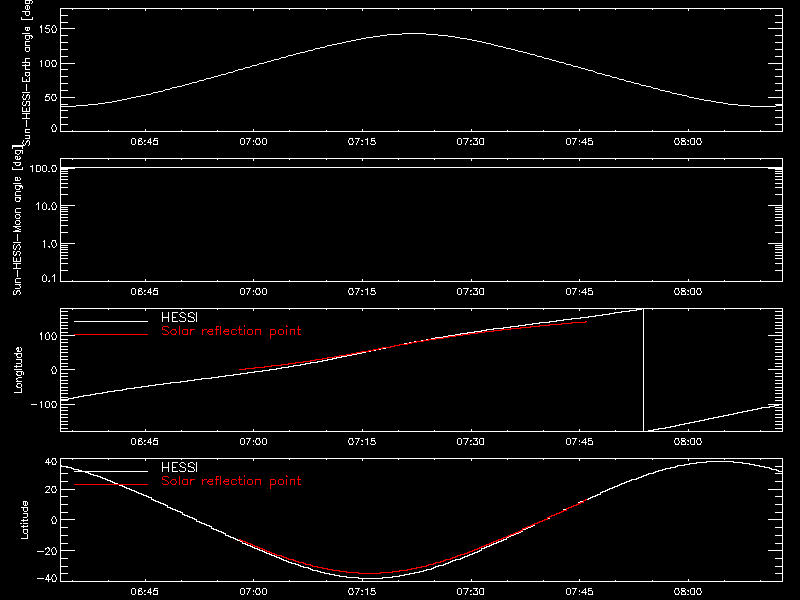Click the 07:45 time label under the Earth angle plot
Viewport: 800px width, 600px height.
point(580,142)
